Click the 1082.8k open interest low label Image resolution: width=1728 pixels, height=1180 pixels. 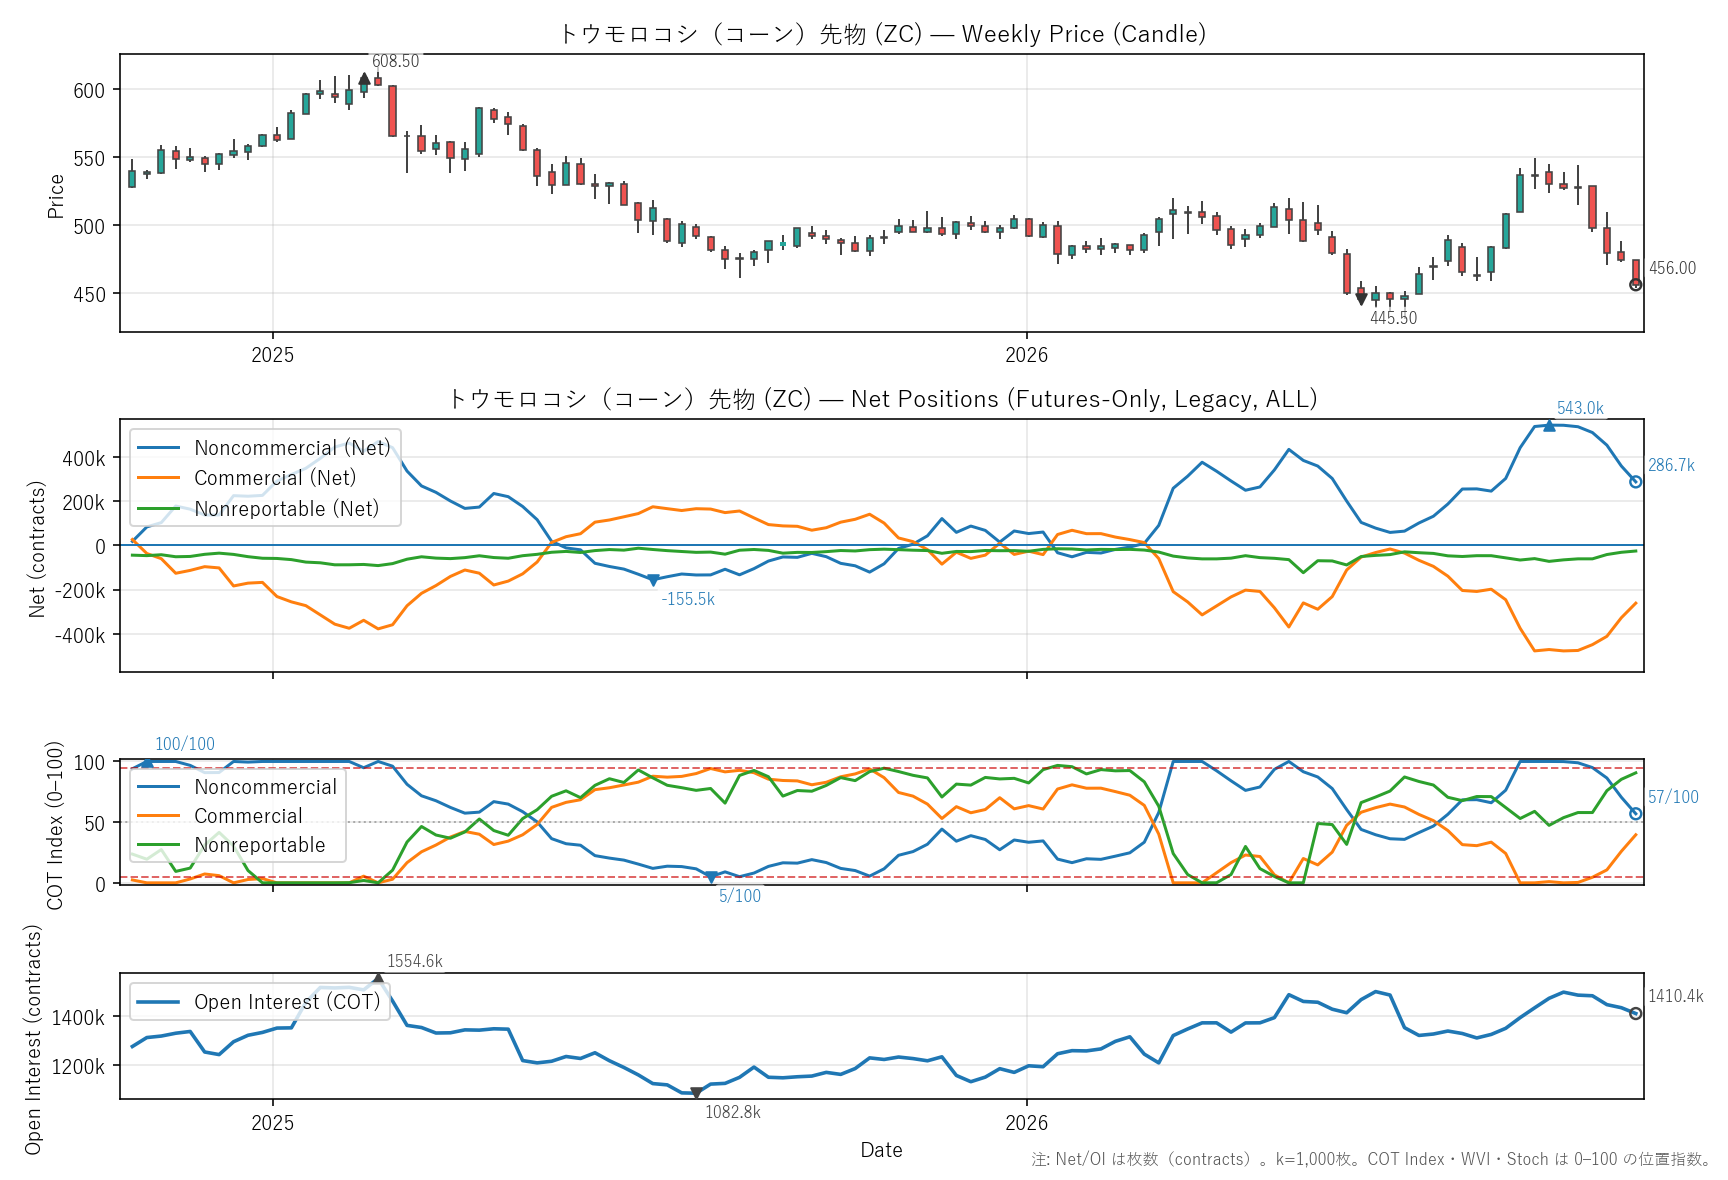(x=733, y=1112)
